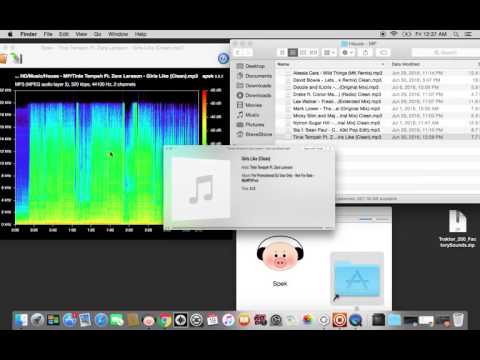Open the Window menu
The width and height of the screenshot is (480, 360).
(x=118, y=34)
